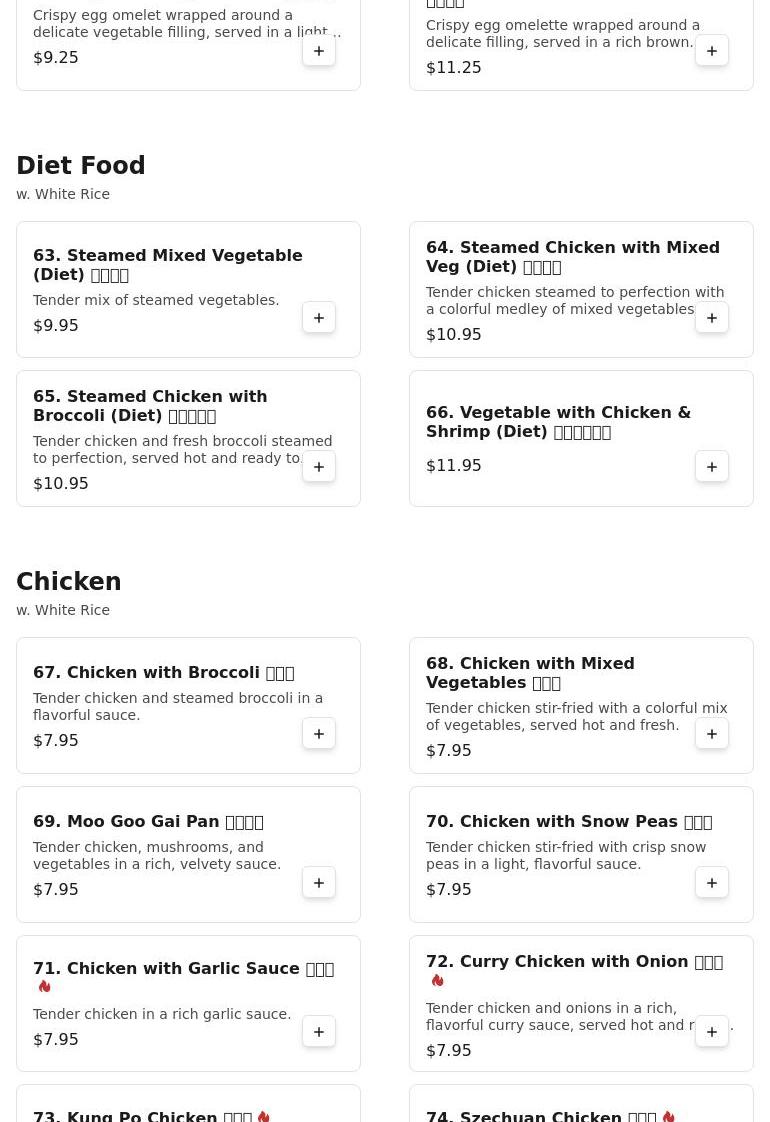770x1122 pixels.
Task: Add Steamed Chicken with Broccoli (Diet)
Action: (319, 467)
